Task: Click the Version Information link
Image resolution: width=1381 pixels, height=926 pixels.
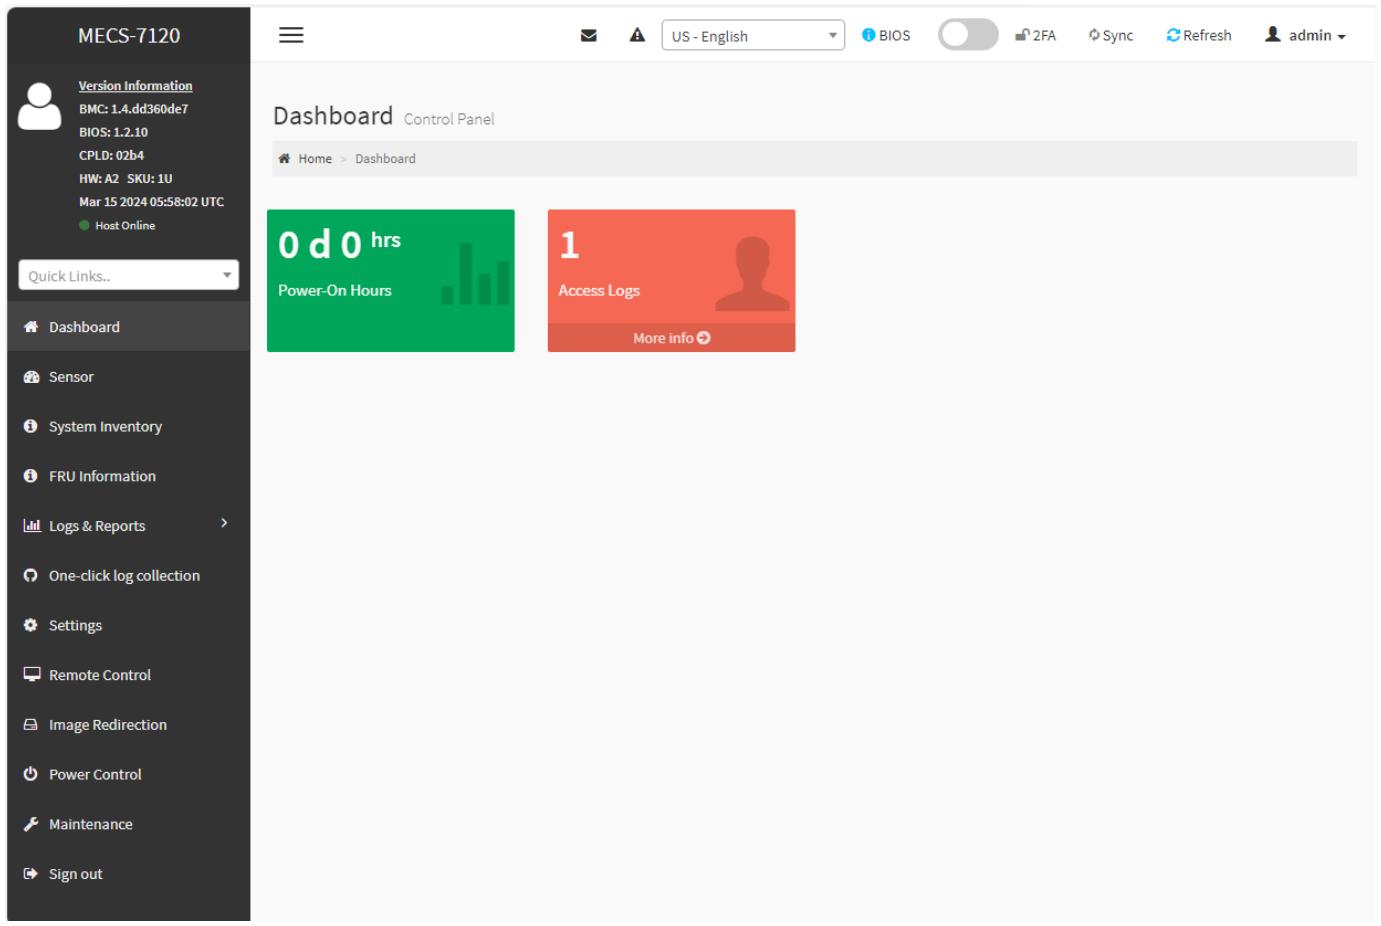Action: [x=136, y=86]
